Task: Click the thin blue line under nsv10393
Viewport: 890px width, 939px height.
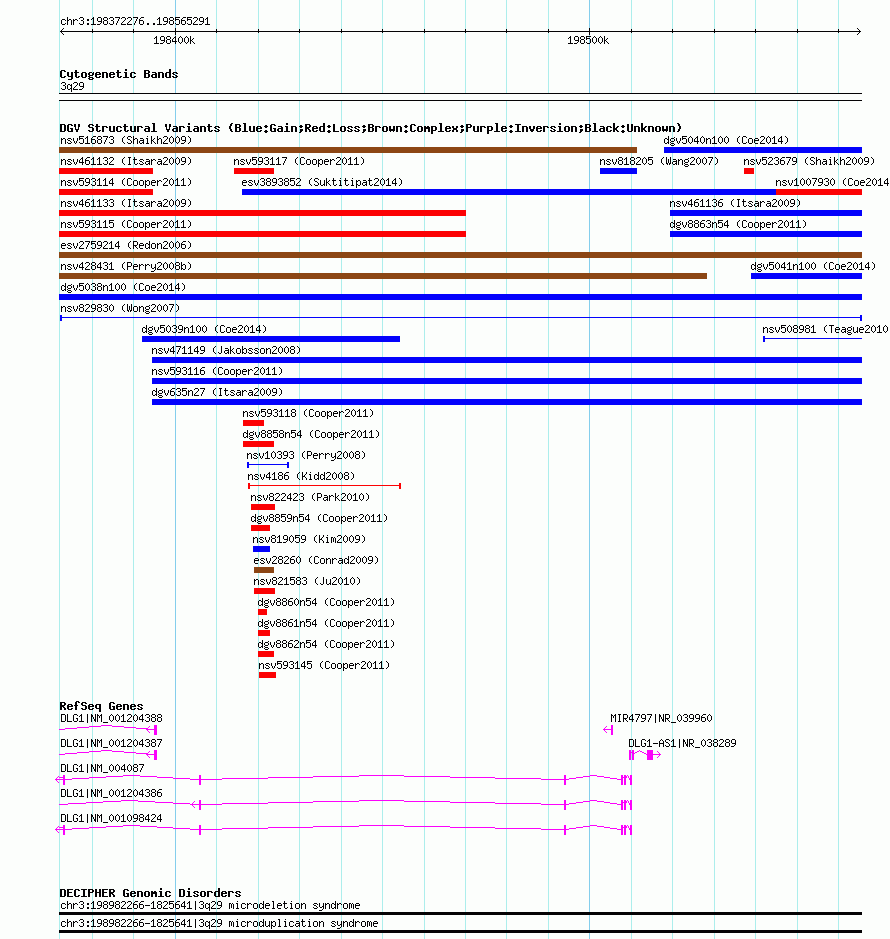Action: (268, 465)
